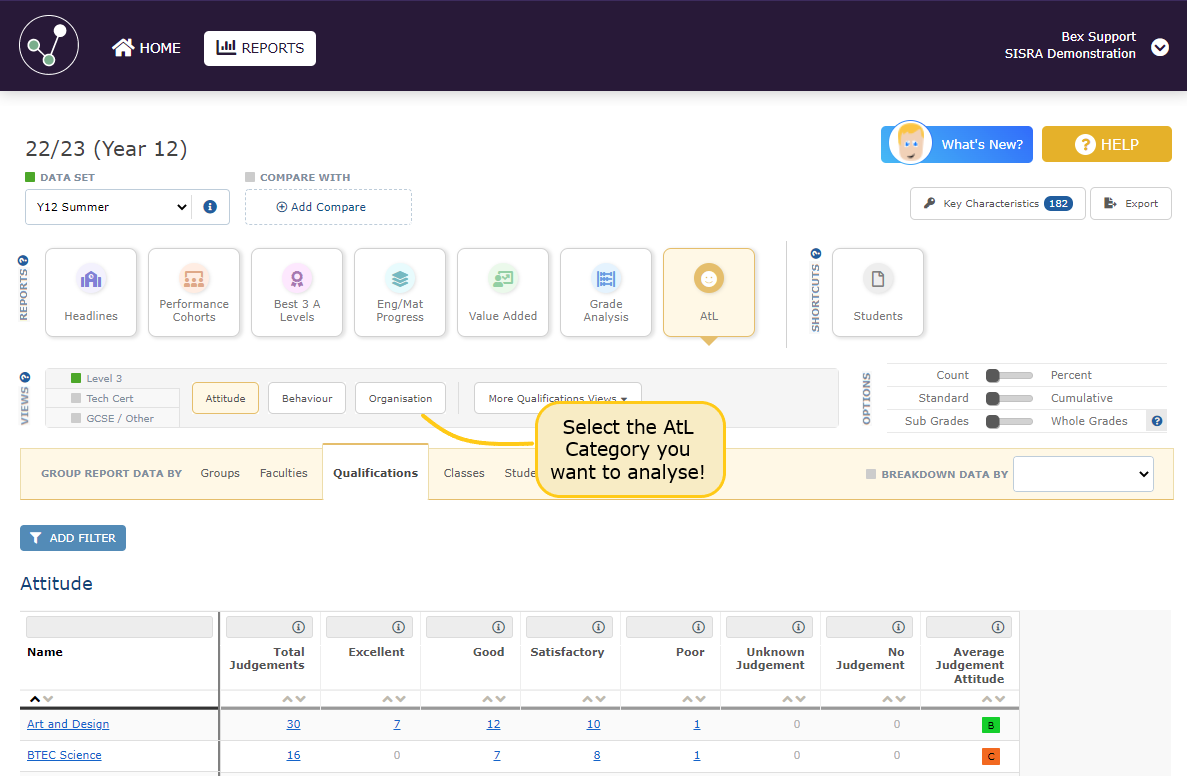1187x776 pixels.
Task: Click the green B average judgement swatch
Action: [991, 725]
